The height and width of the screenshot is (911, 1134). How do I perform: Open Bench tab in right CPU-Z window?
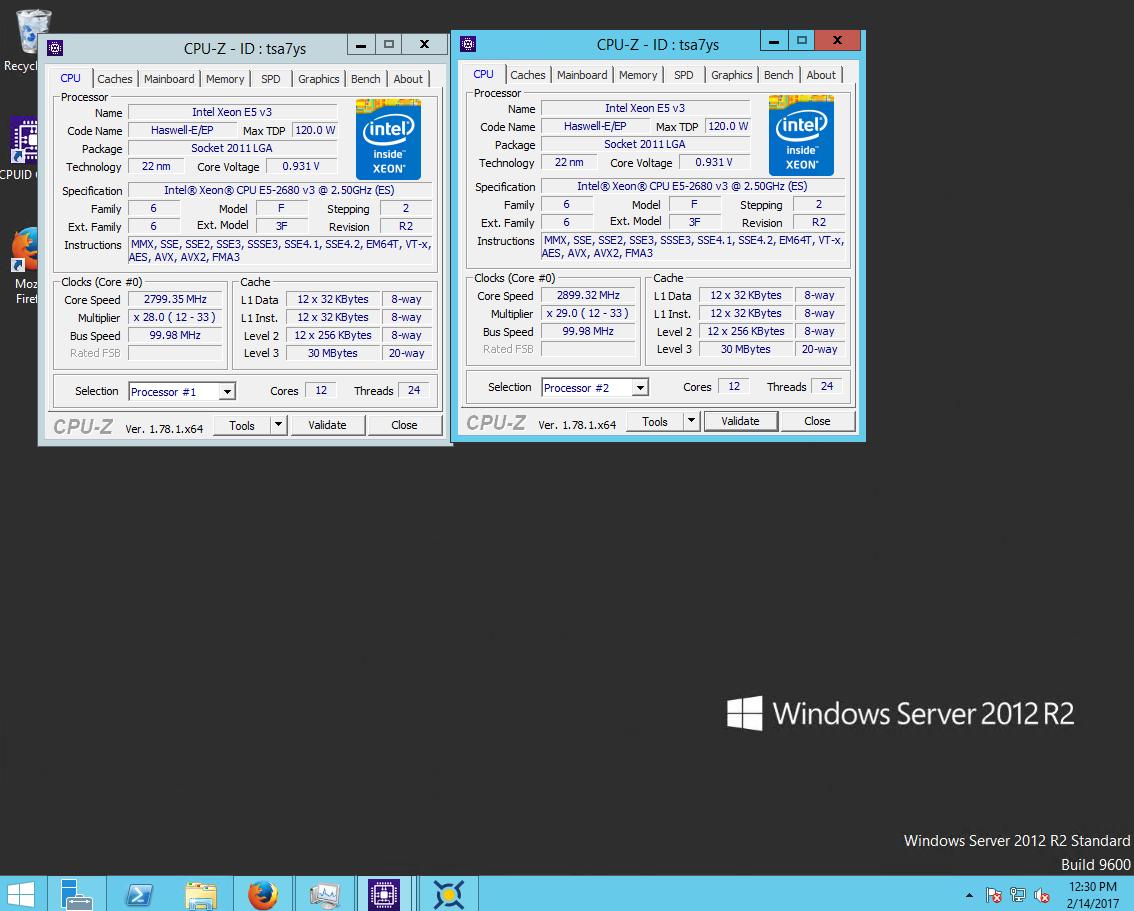pos(778,74)
